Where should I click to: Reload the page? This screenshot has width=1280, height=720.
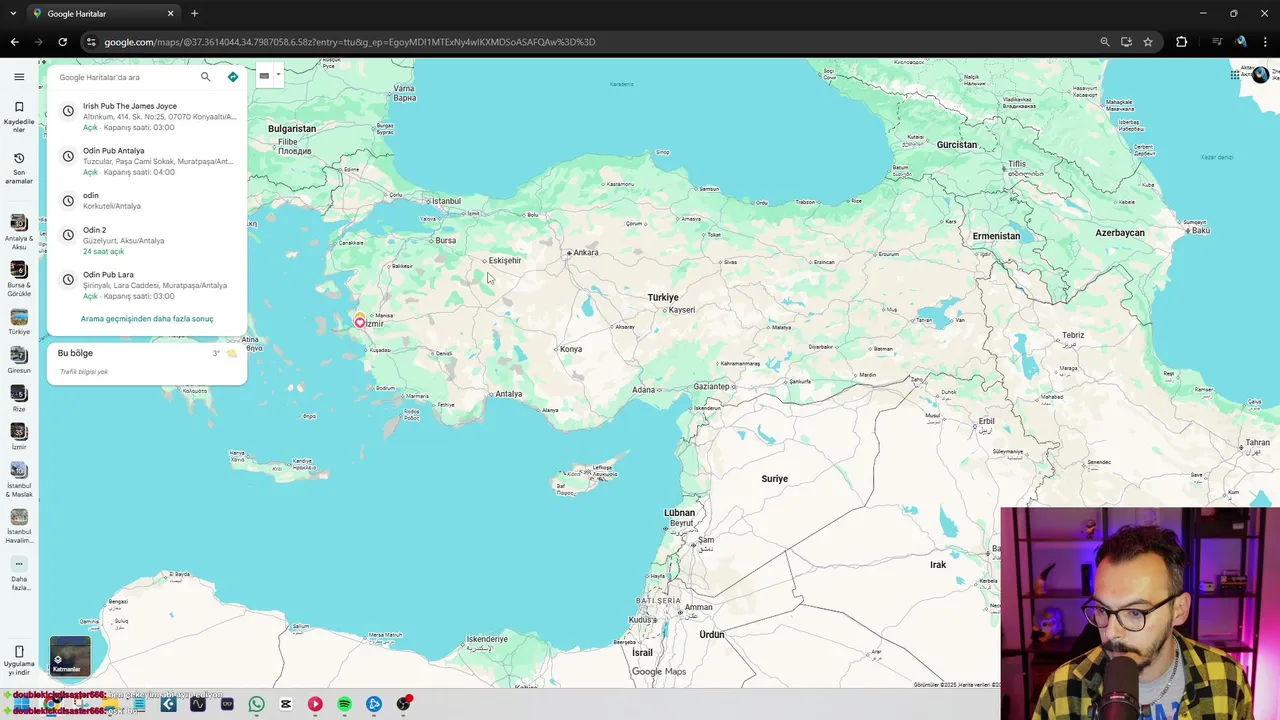(x=62, y=42)
